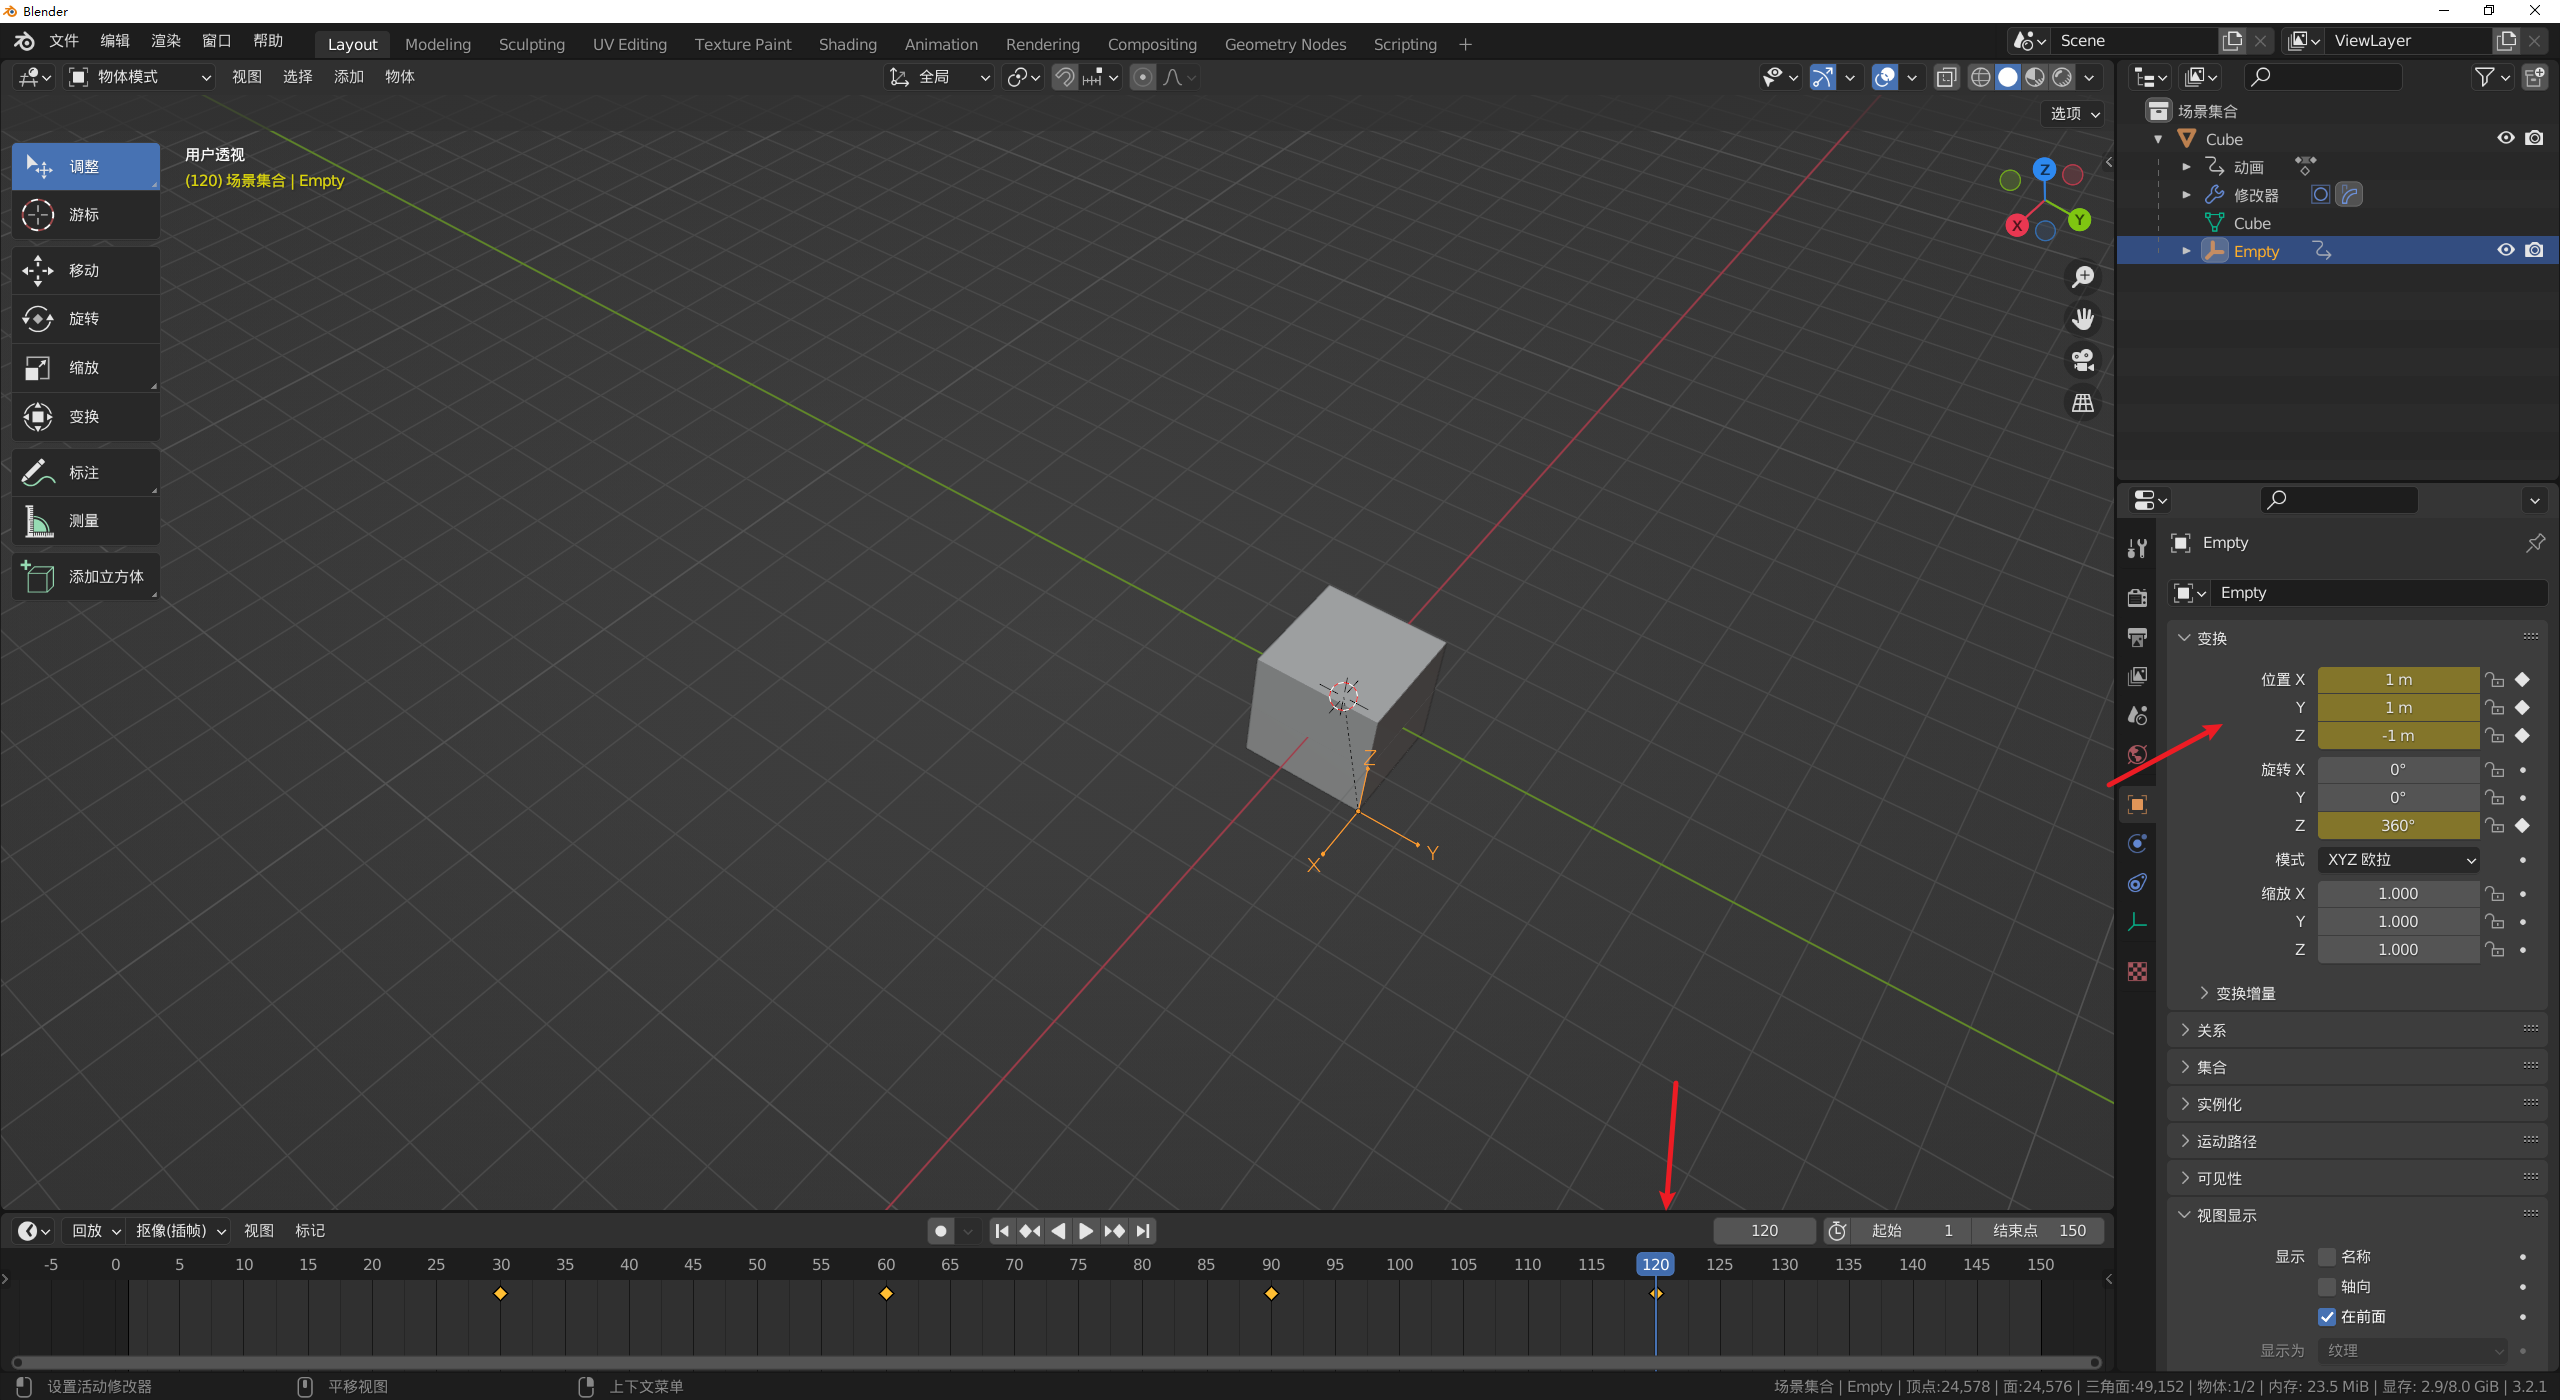Hide the Empty object in viewport

pyautogui.click(x=2505, y=251)
